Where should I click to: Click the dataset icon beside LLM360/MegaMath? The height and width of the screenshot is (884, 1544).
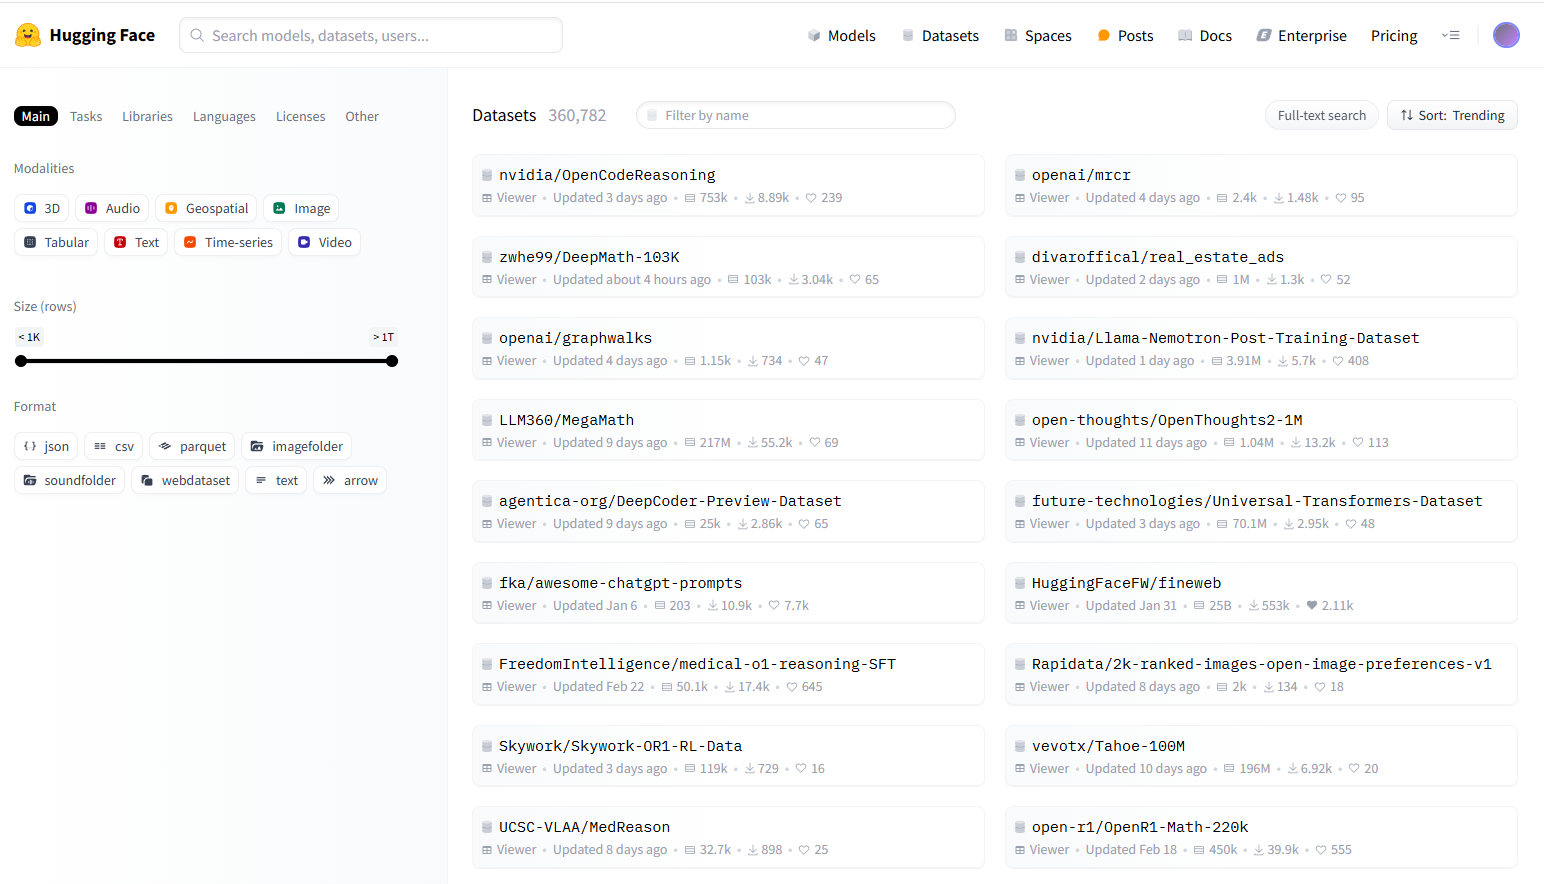pos(487,420)
